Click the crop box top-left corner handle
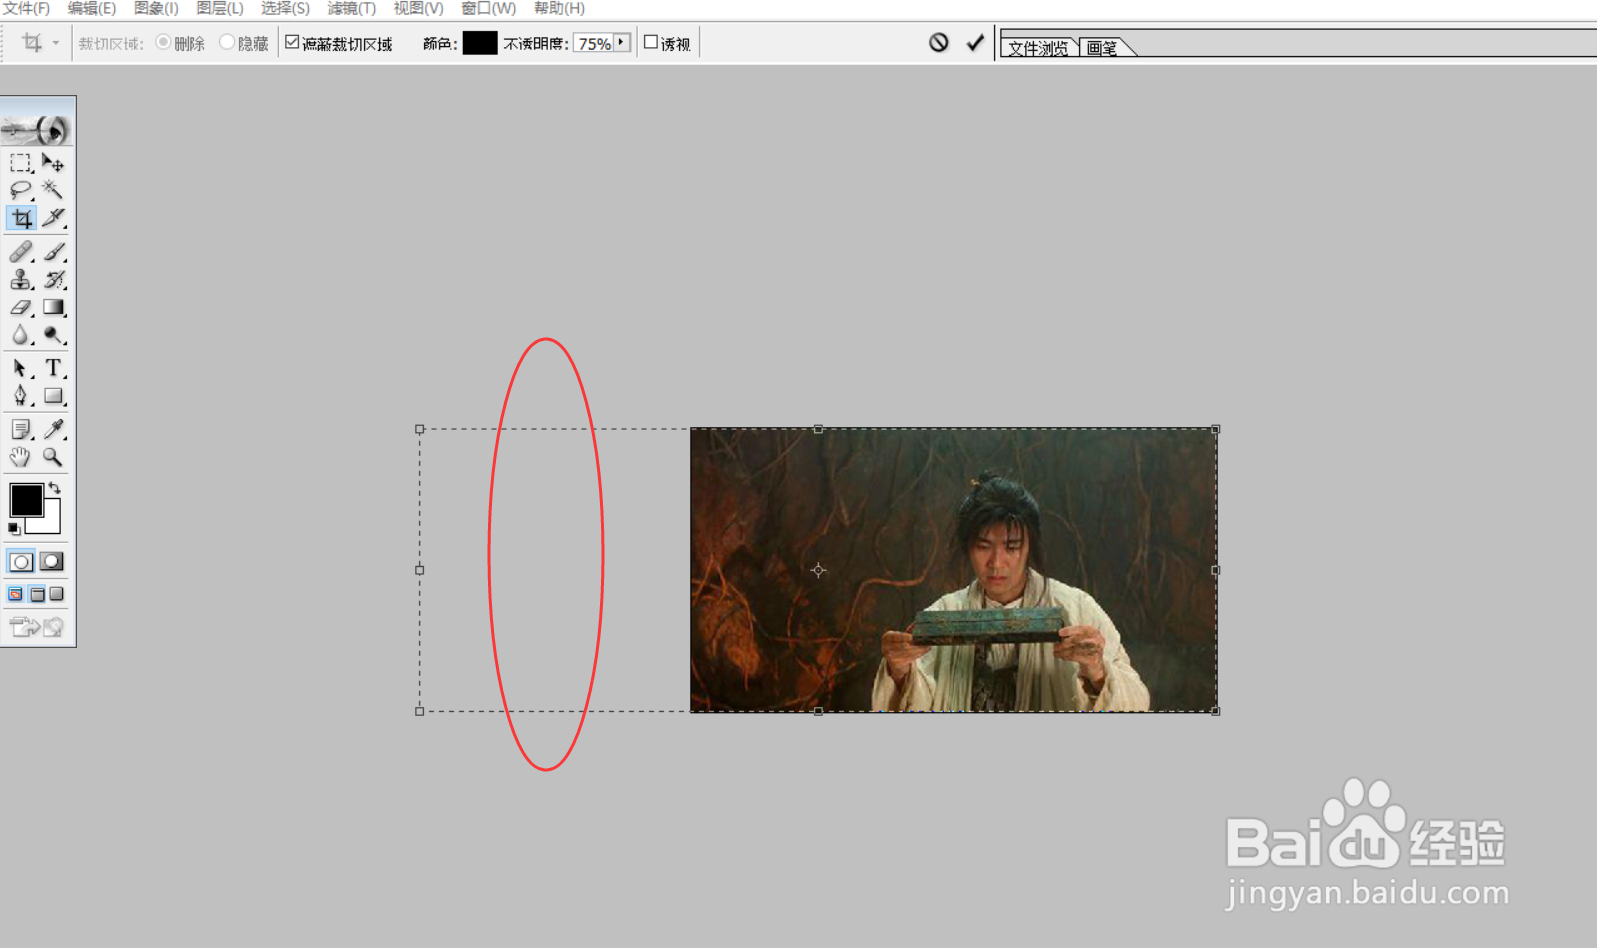The width and height of the screenshot is (1597, 948). (x=420, y=429)
